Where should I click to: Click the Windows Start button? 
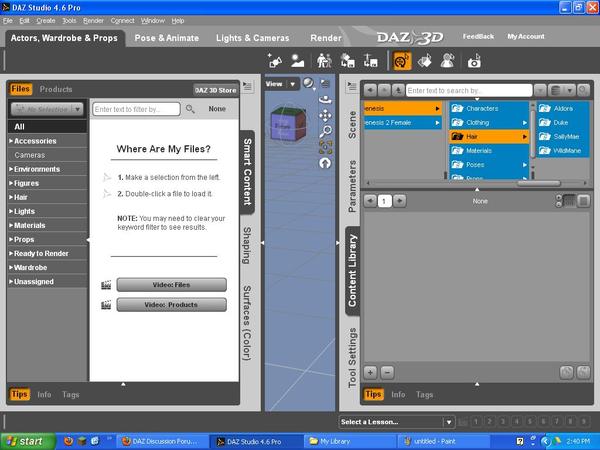click(27, 441)
